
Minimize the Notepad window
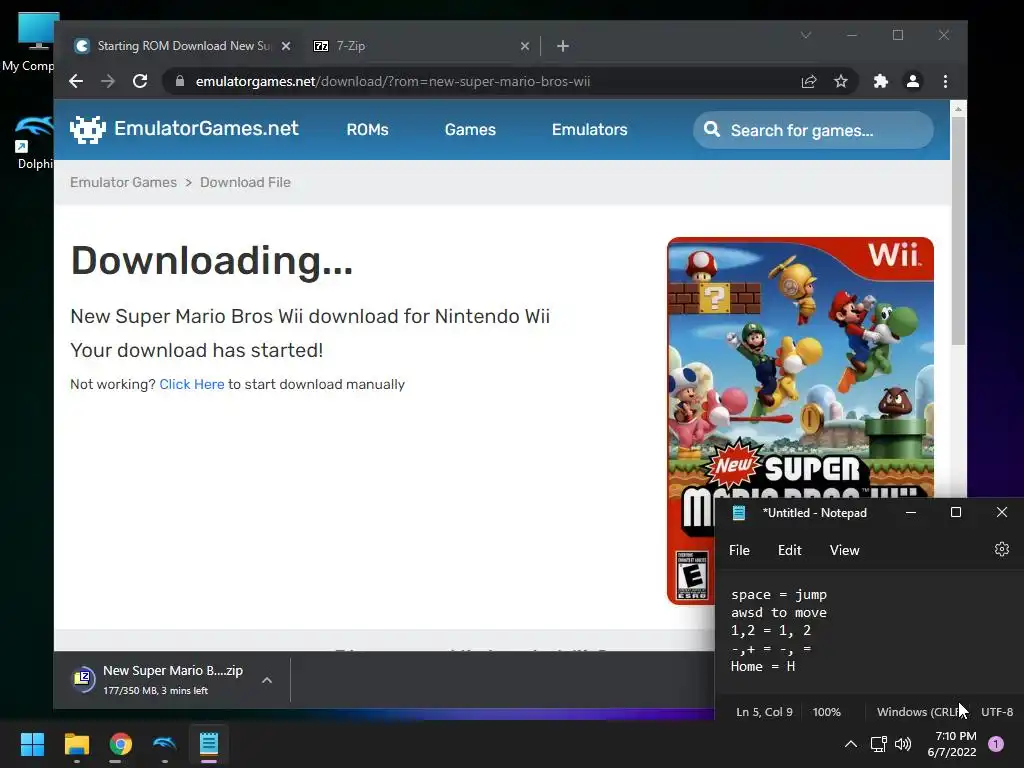[910, 513]
